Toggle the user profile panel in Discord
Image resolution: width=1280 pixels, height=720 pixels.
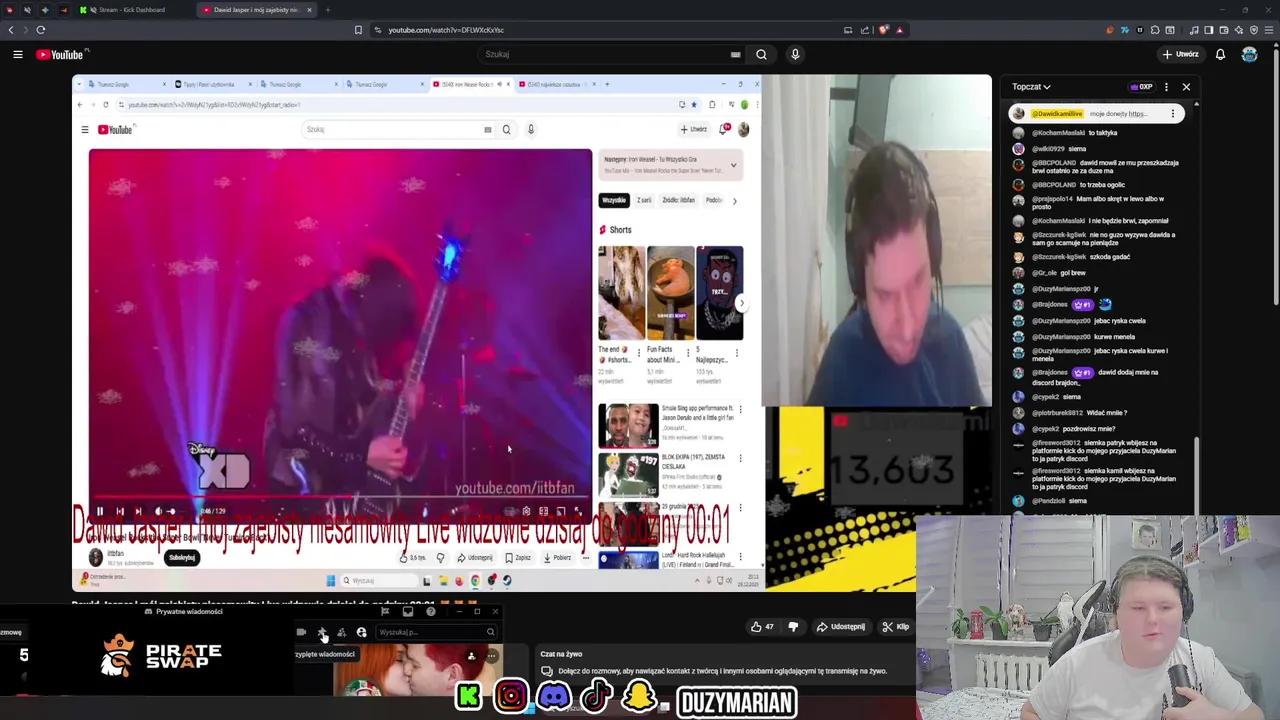(361, 632)
